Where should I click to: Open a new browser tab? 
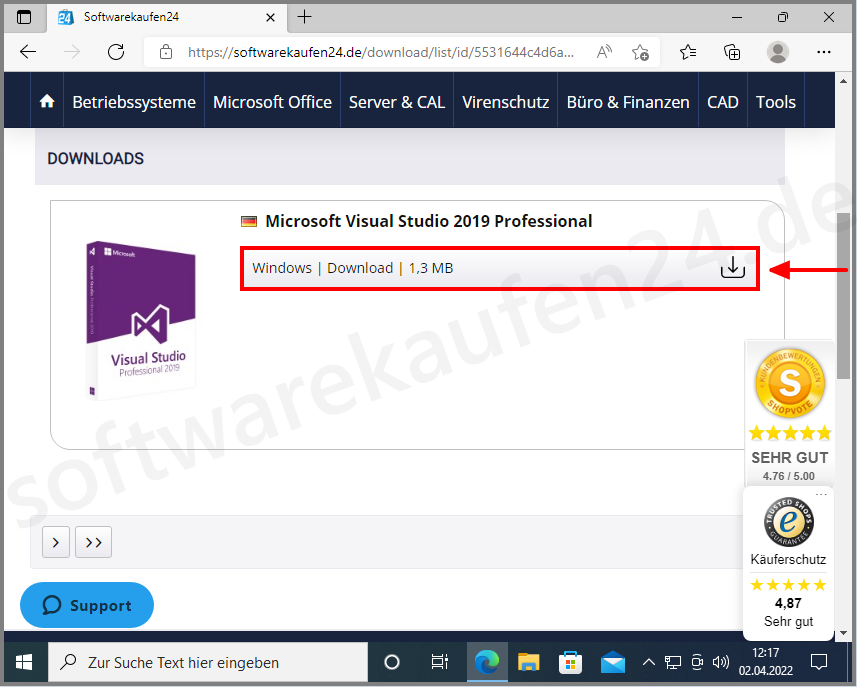(304, 17)
